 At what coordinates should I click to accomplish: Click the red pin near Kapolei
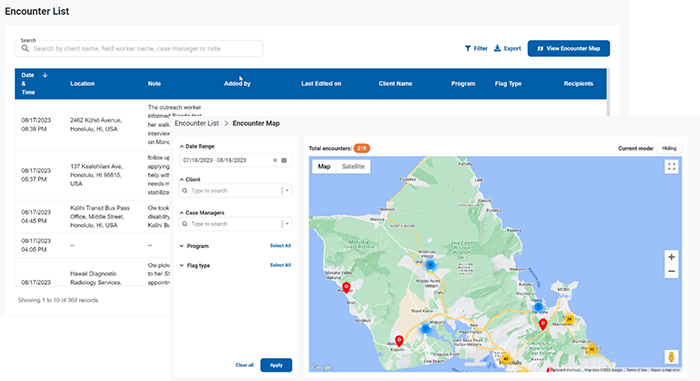coord(399,341)
